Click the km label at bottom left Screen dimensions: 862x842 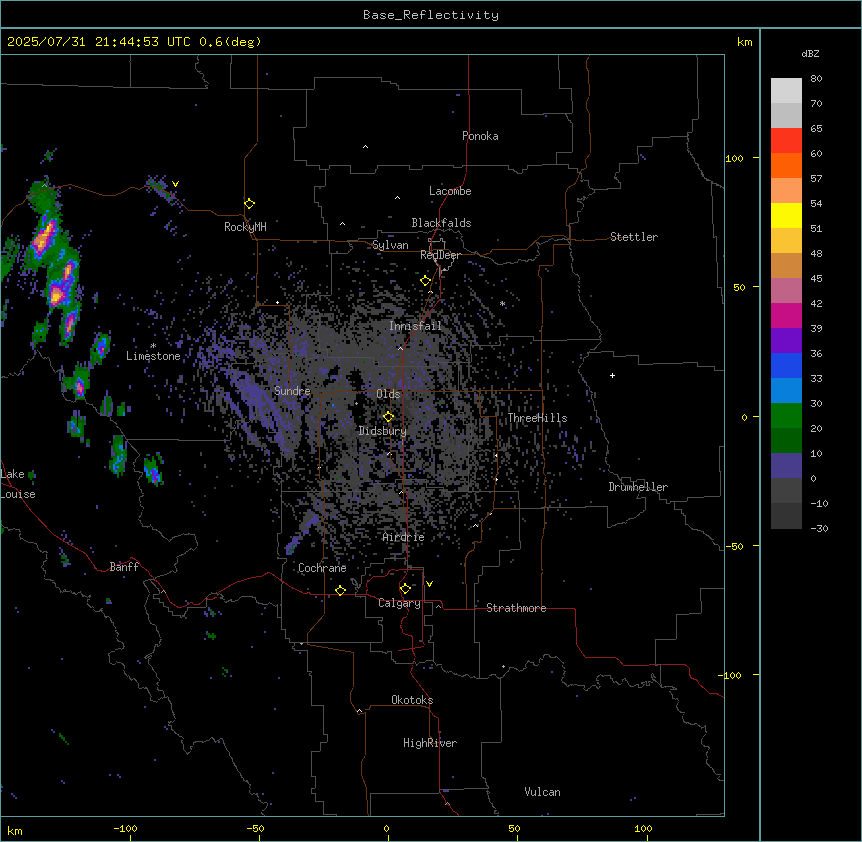[15, 830]
